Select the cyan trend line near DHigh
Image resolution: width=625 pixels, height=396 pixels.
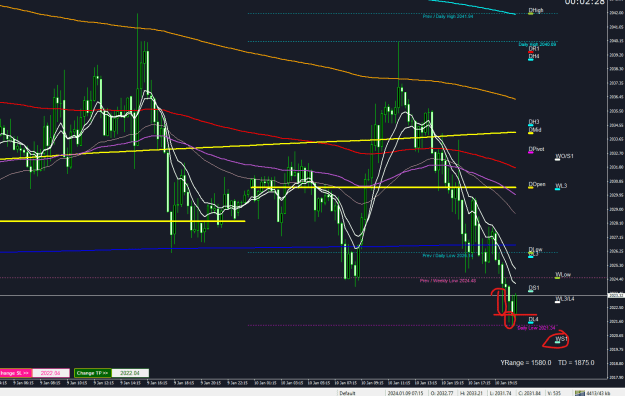click(x=472, y=6)
